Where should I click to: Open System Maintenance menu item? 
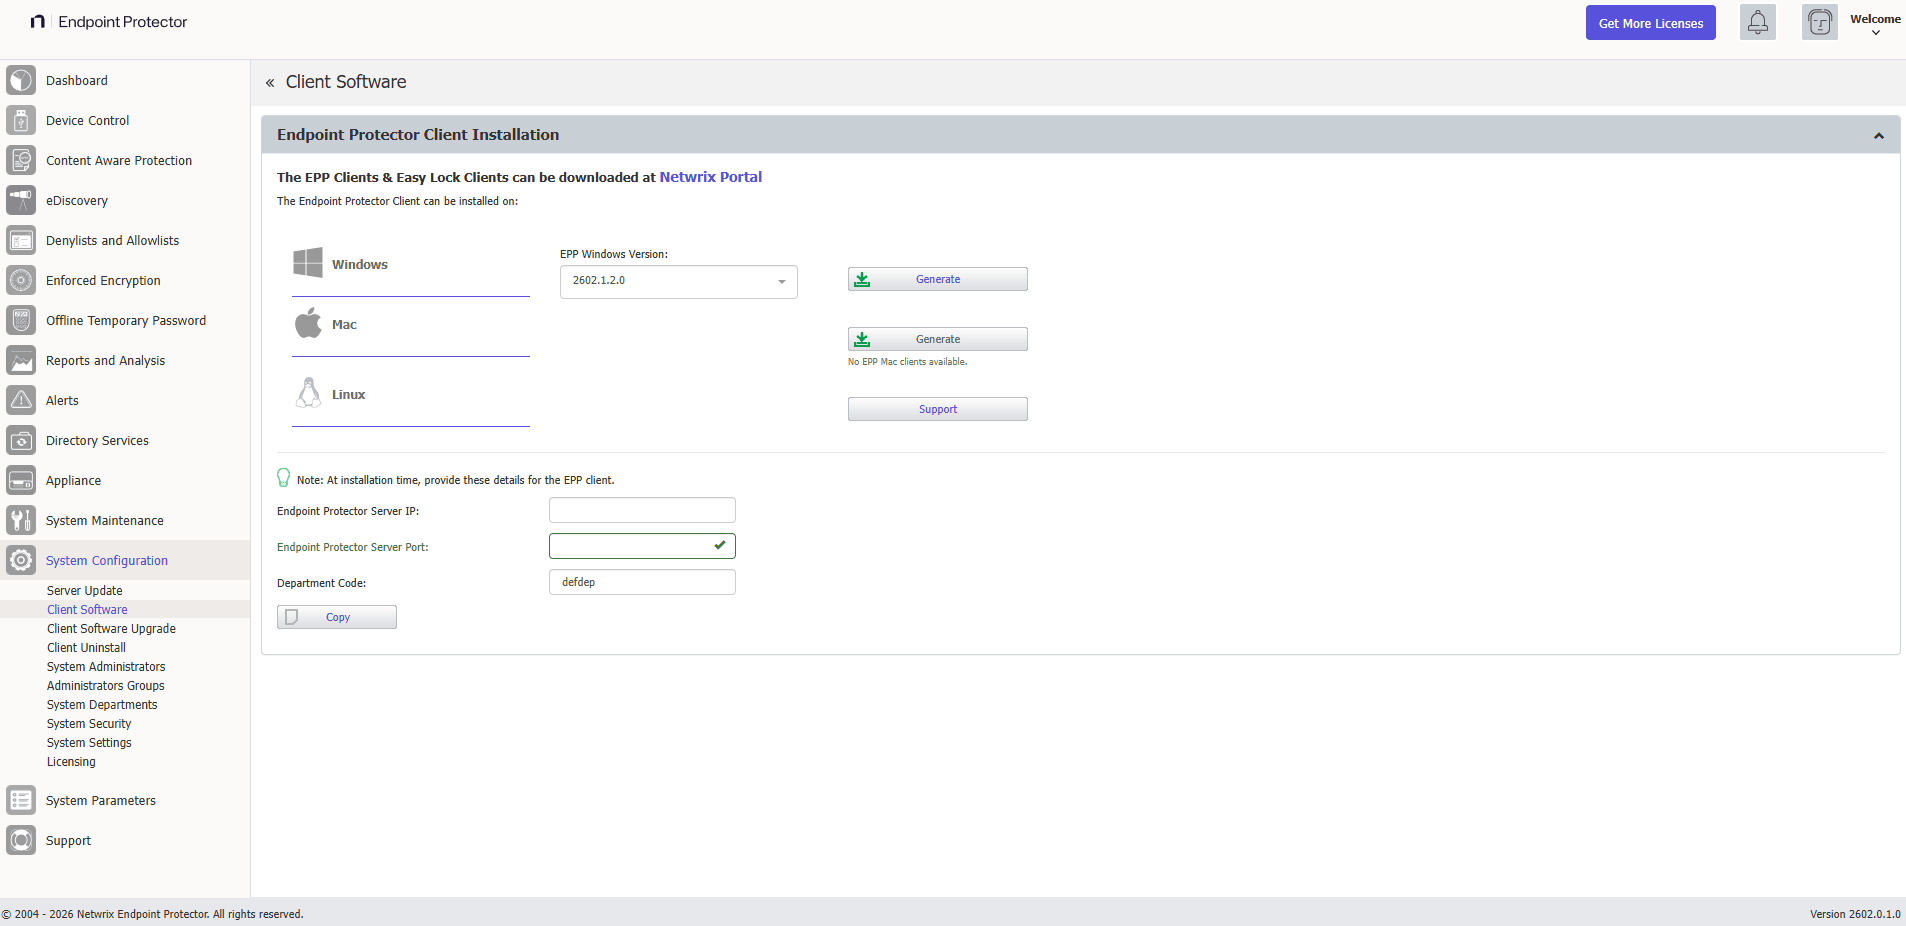pos(105,521)
